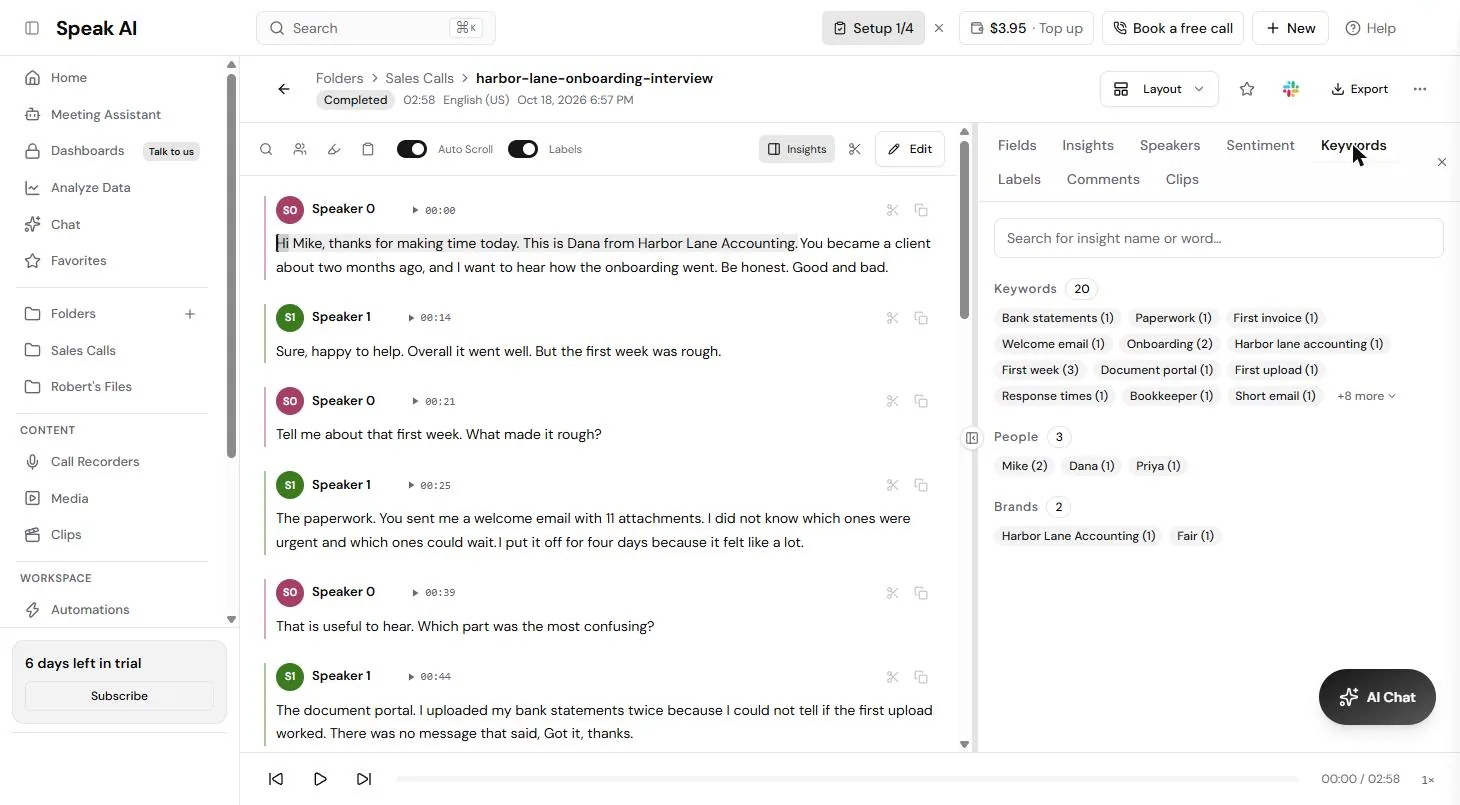1460x805 pixels.
Task: Play the audio recording
Action: 320,779
